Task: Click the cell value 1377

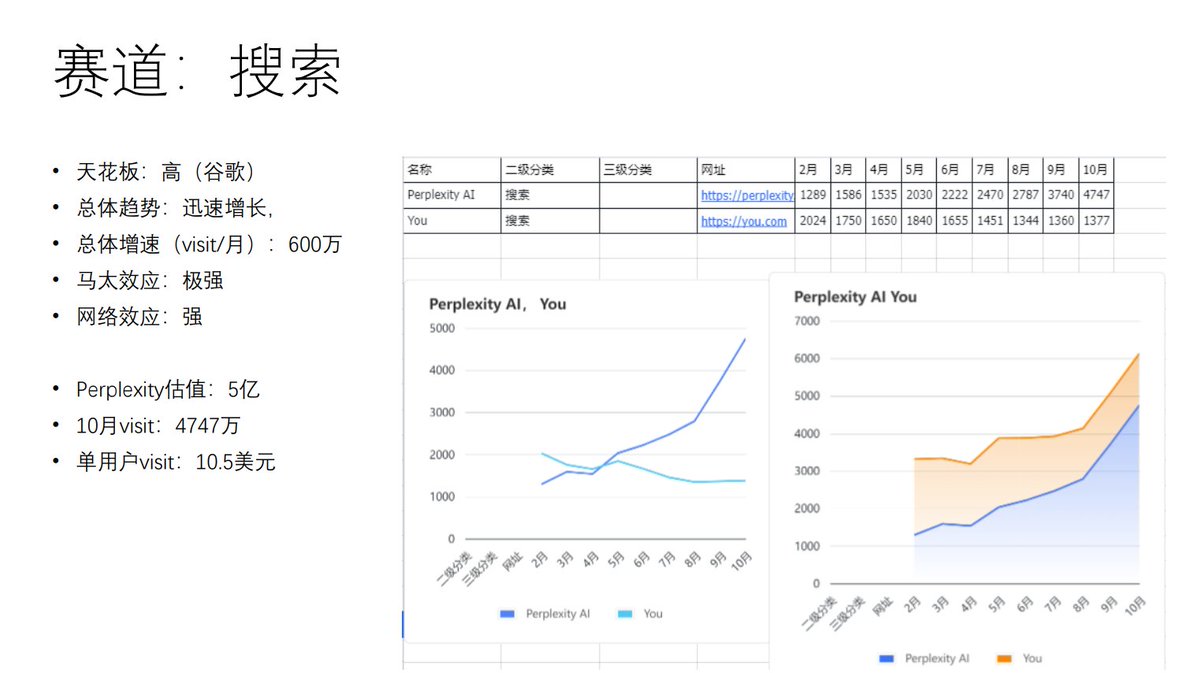Action: [x=1096, y=221]
